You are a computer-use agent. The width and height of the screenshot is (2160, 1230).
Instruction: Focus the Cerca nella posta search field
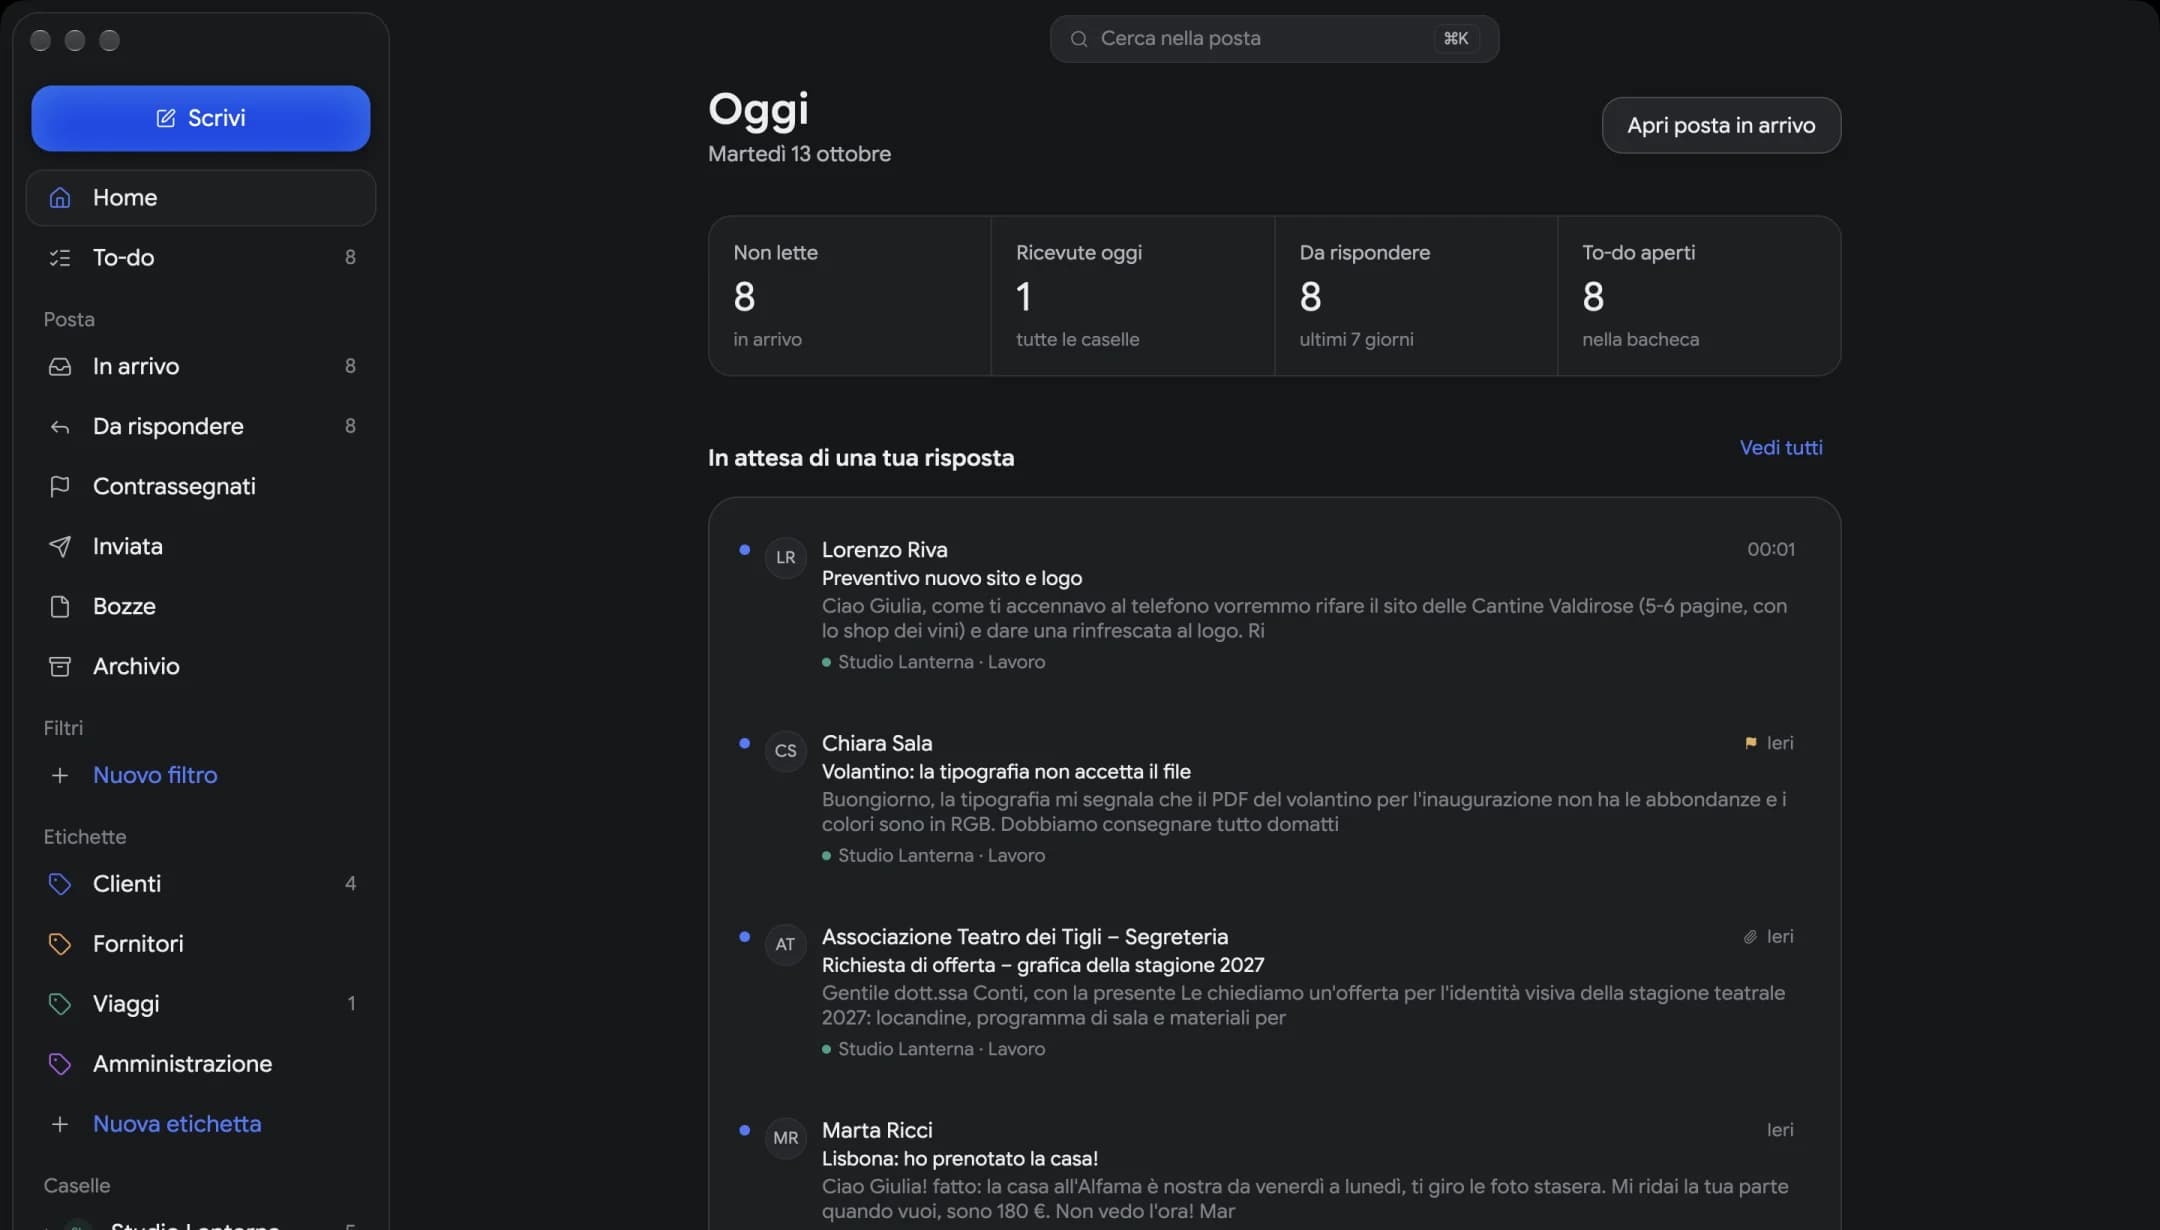(x=1274, y=39)
